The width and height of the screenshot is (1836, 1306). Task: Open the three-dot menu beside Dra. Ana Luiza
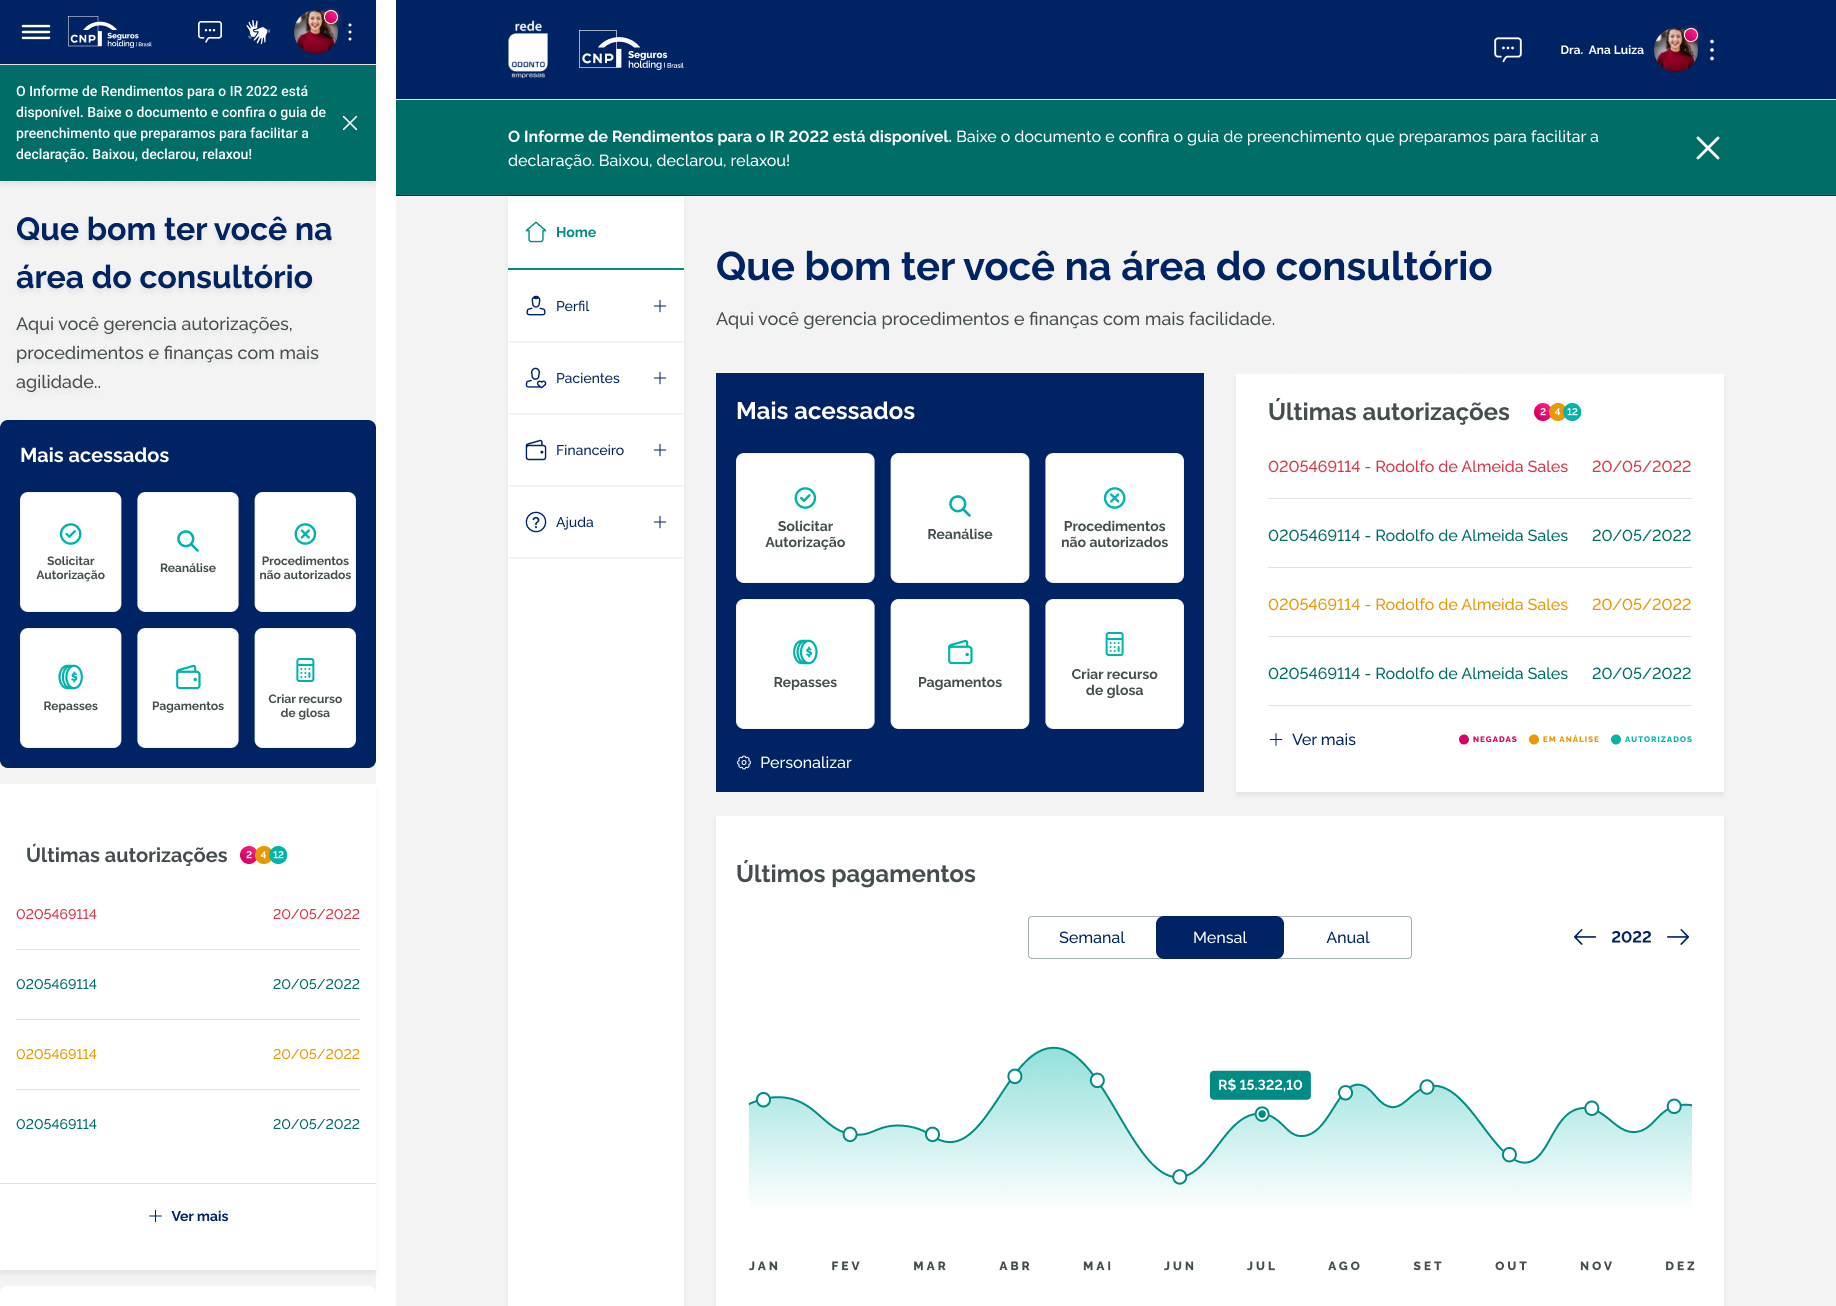(1712, 50)
